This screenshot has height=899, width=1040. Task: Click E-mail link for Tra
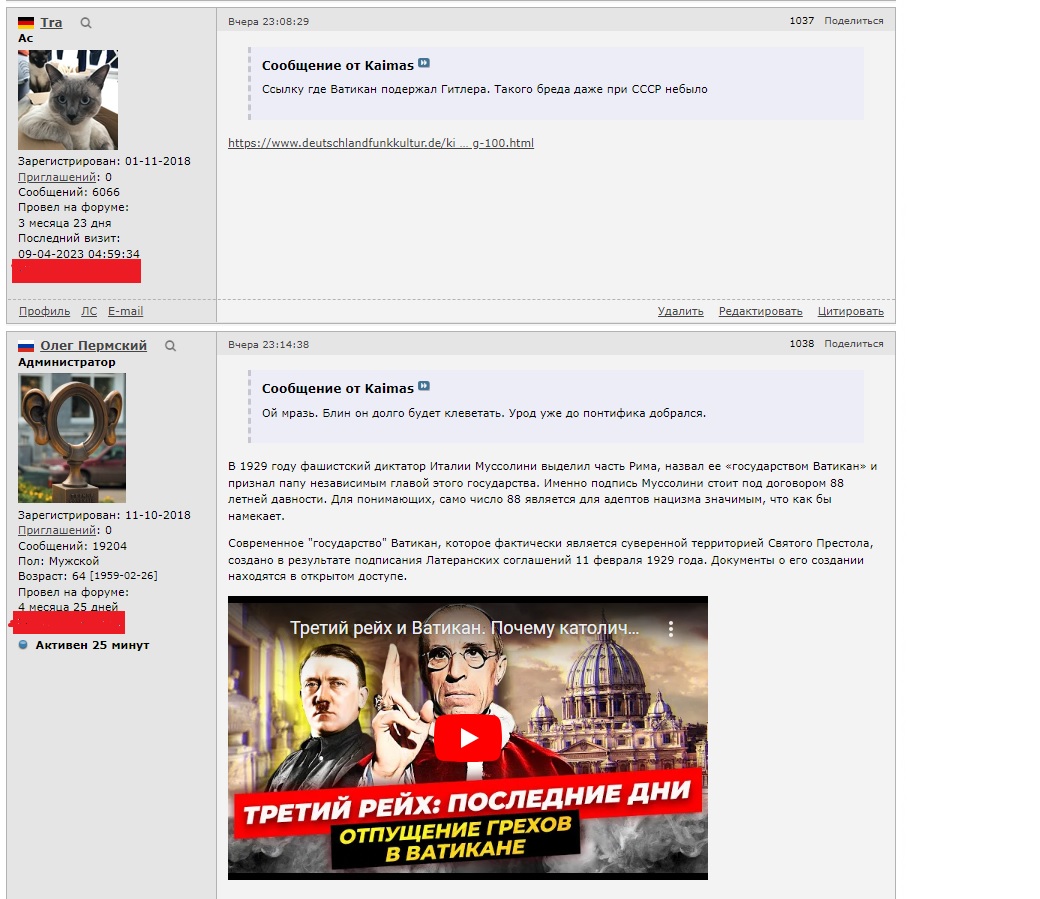[x=125, y=311]
